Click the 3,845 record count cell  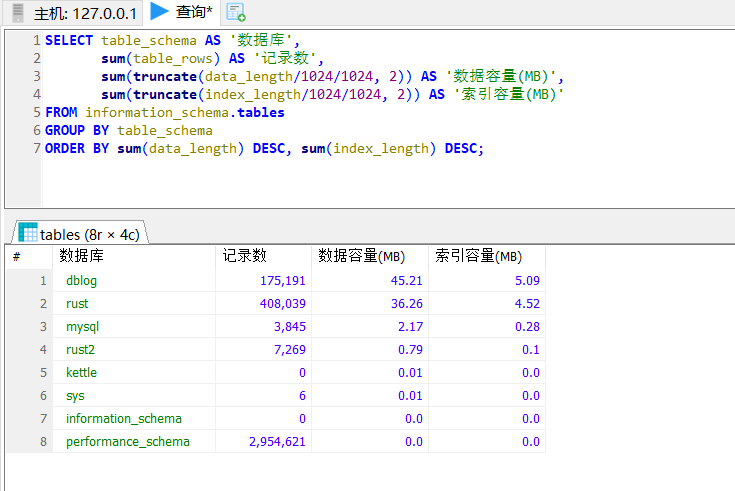263,326
